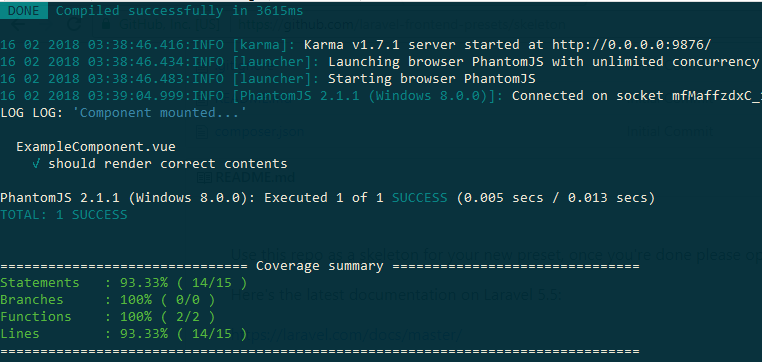Click the browser reload icon
The width and height of the screenshot is (762, 362).
click(x=74, y=25)
